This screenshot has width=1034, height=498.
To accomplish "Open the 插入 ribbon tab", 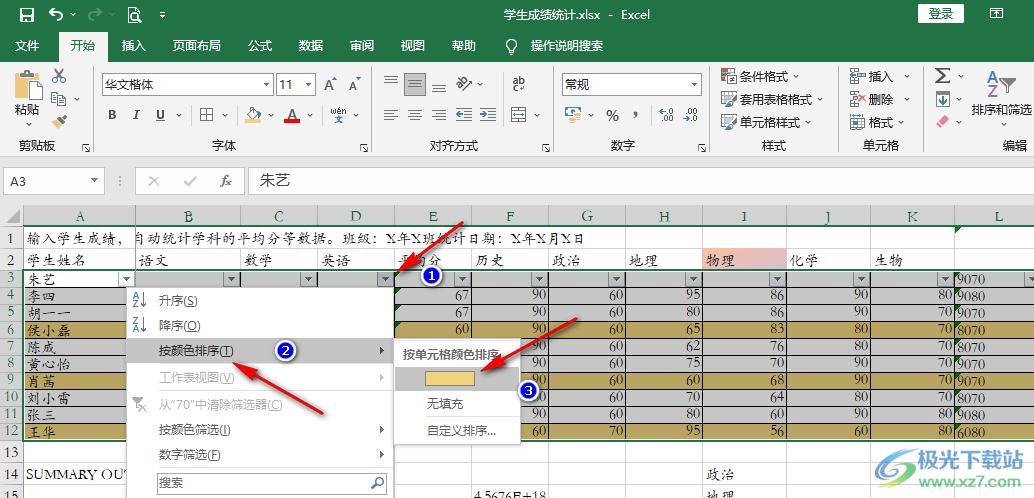I will tap(133, 46).
